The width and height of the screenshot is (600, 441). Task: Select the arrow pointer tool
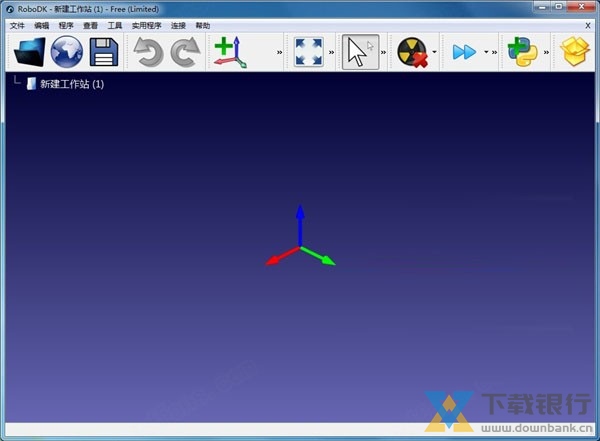click(x=360, y=51)
